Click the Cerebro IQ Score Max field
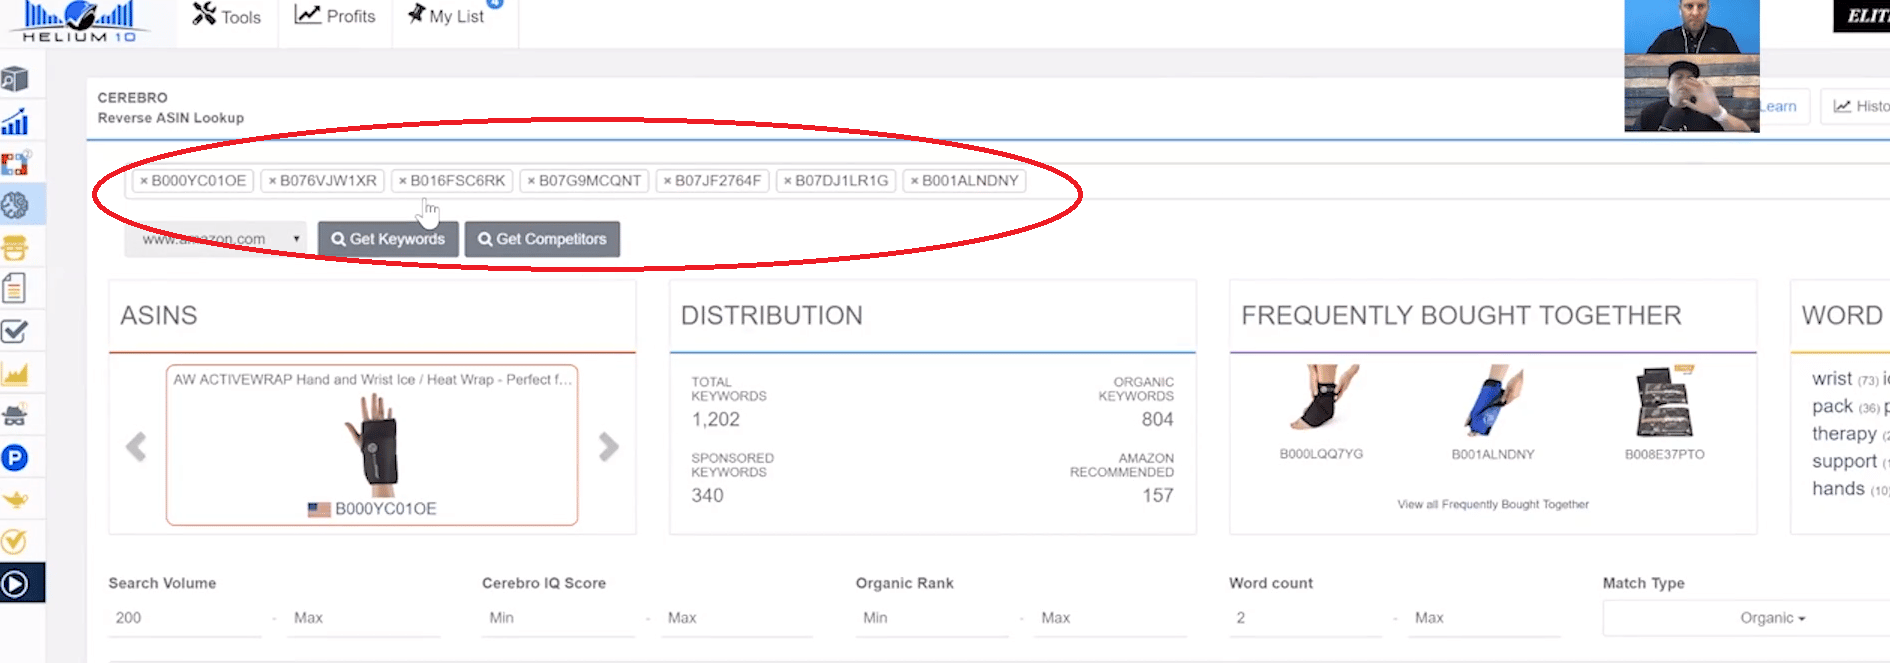This screenshot has width=1890, height=666. pyautogui.click(x=738, y=618)
